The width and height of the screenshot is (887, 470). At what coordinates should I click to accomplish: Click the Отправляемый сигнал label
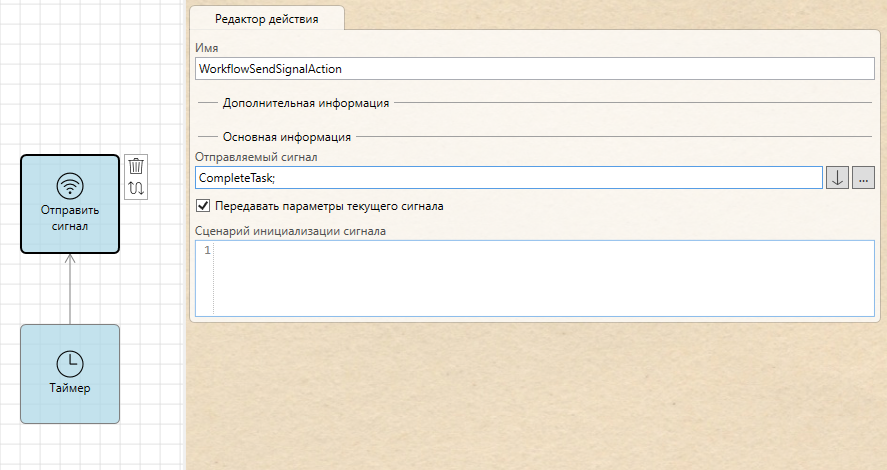click(x=256, y=157)
